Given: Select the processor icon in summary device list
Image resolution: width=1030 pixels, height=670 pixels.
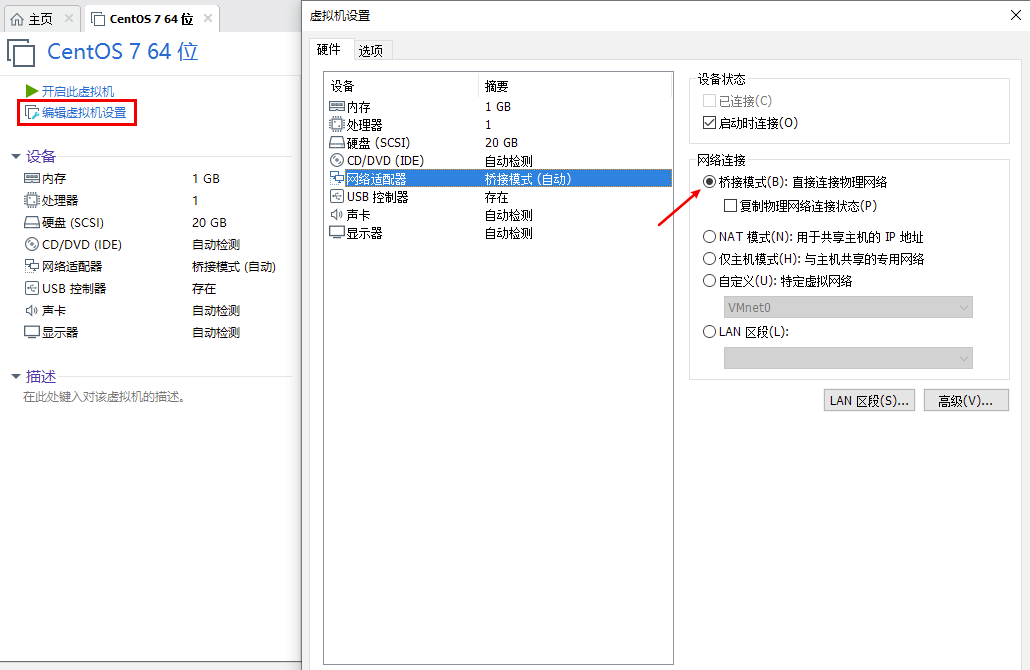Looking at the screenshot, I should pyautogui.click(x=32, y=200).
